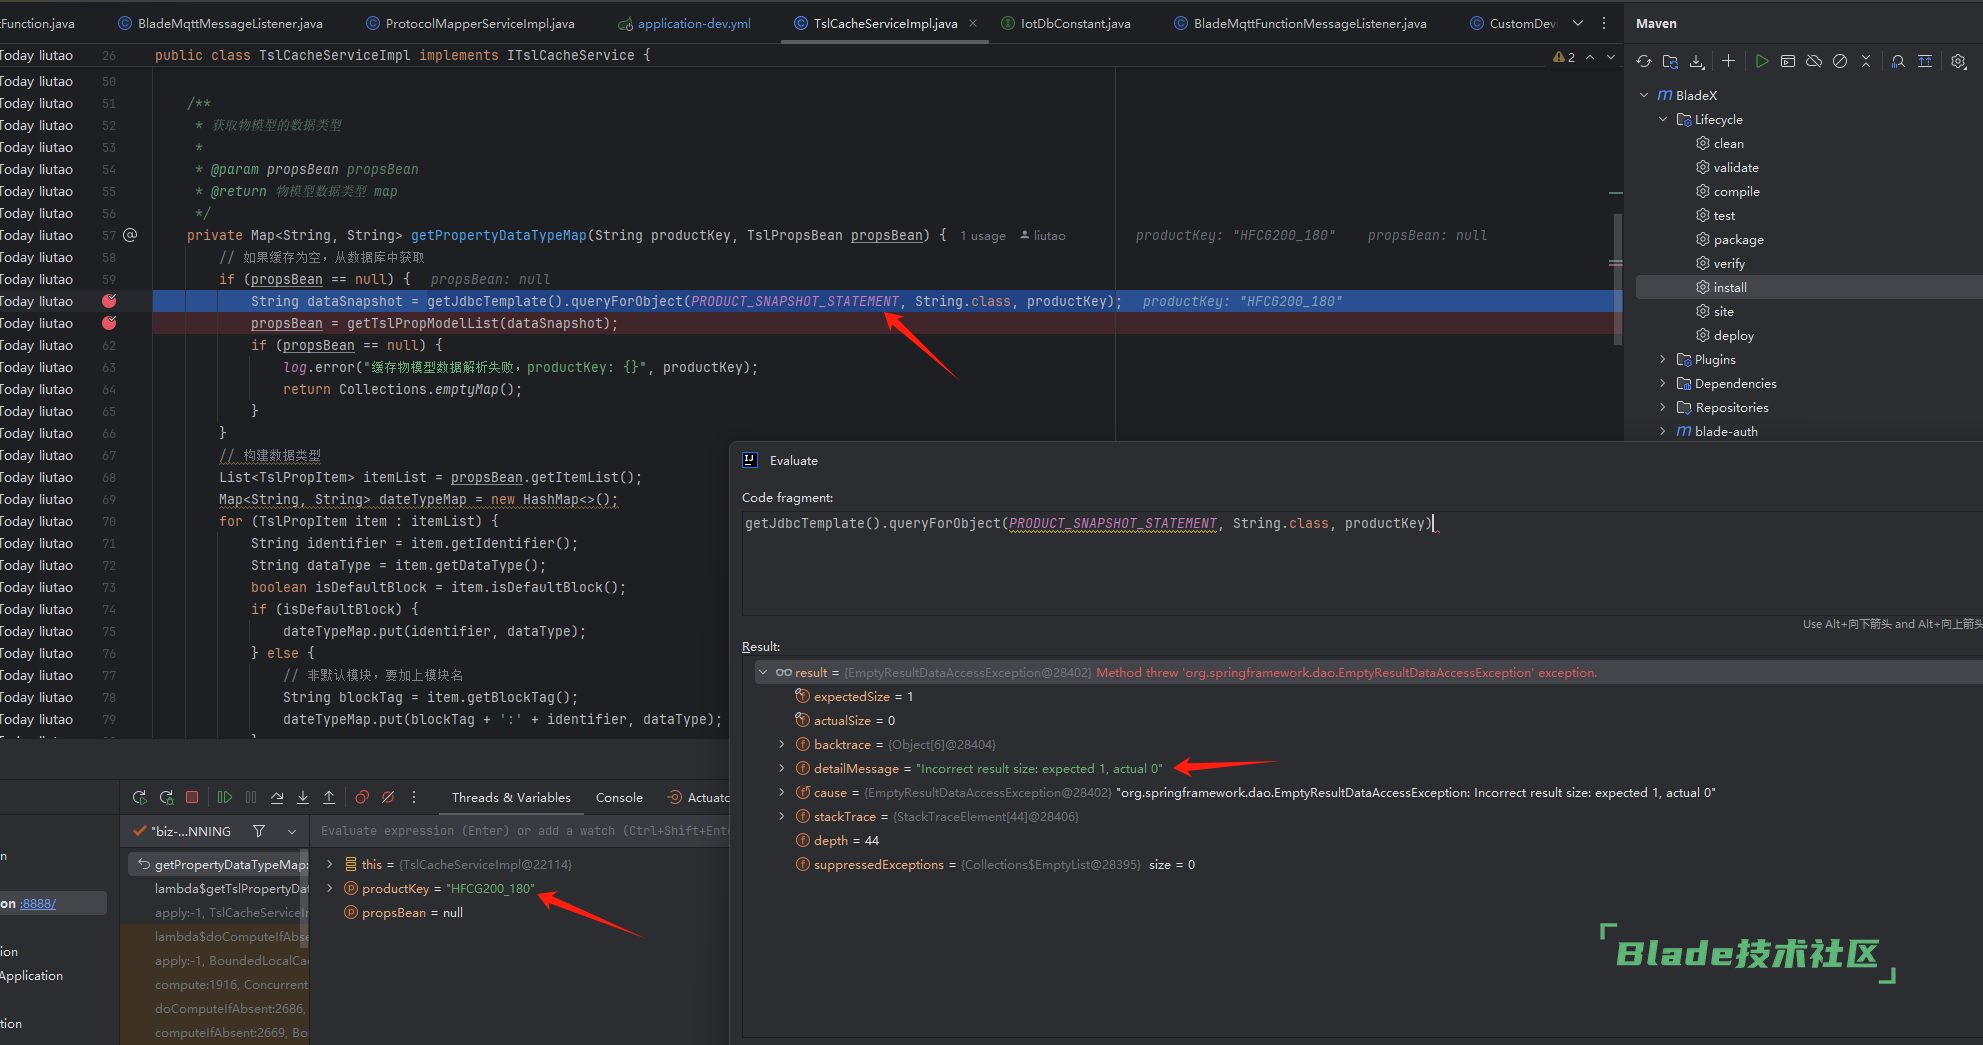Image resolution: width=1983 pixels, height=1045 pixels.
Task: Open the Console debugger tab
Action: coord(619,797)
